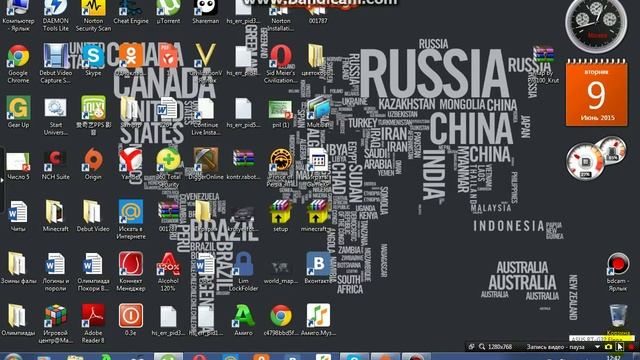Launch 360 Total Security
Viewport: 640px width, 360px height.
tap(168, 168)
